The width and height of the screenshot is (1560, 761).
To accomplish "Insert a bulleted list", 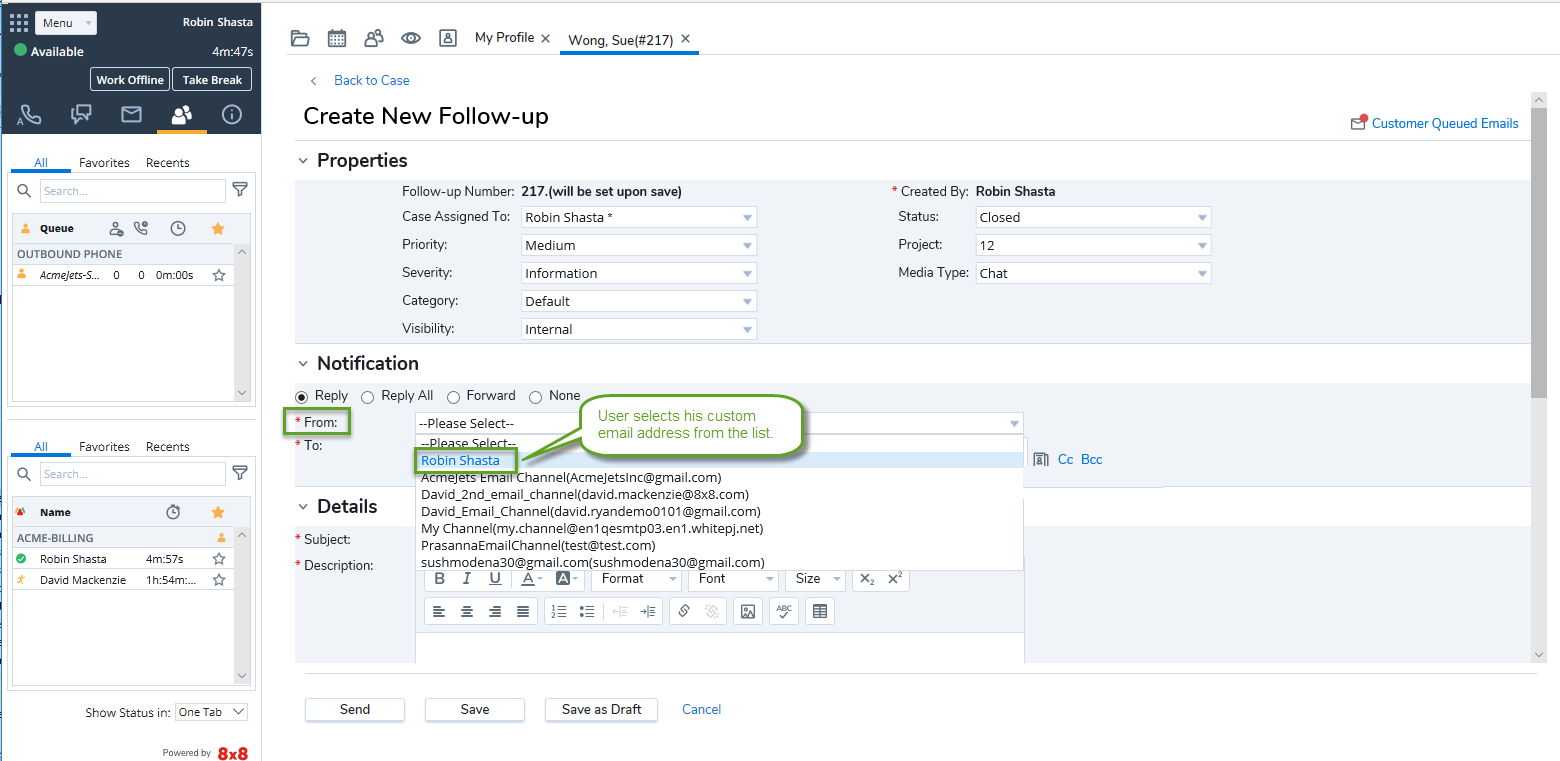I will (587, 611).
